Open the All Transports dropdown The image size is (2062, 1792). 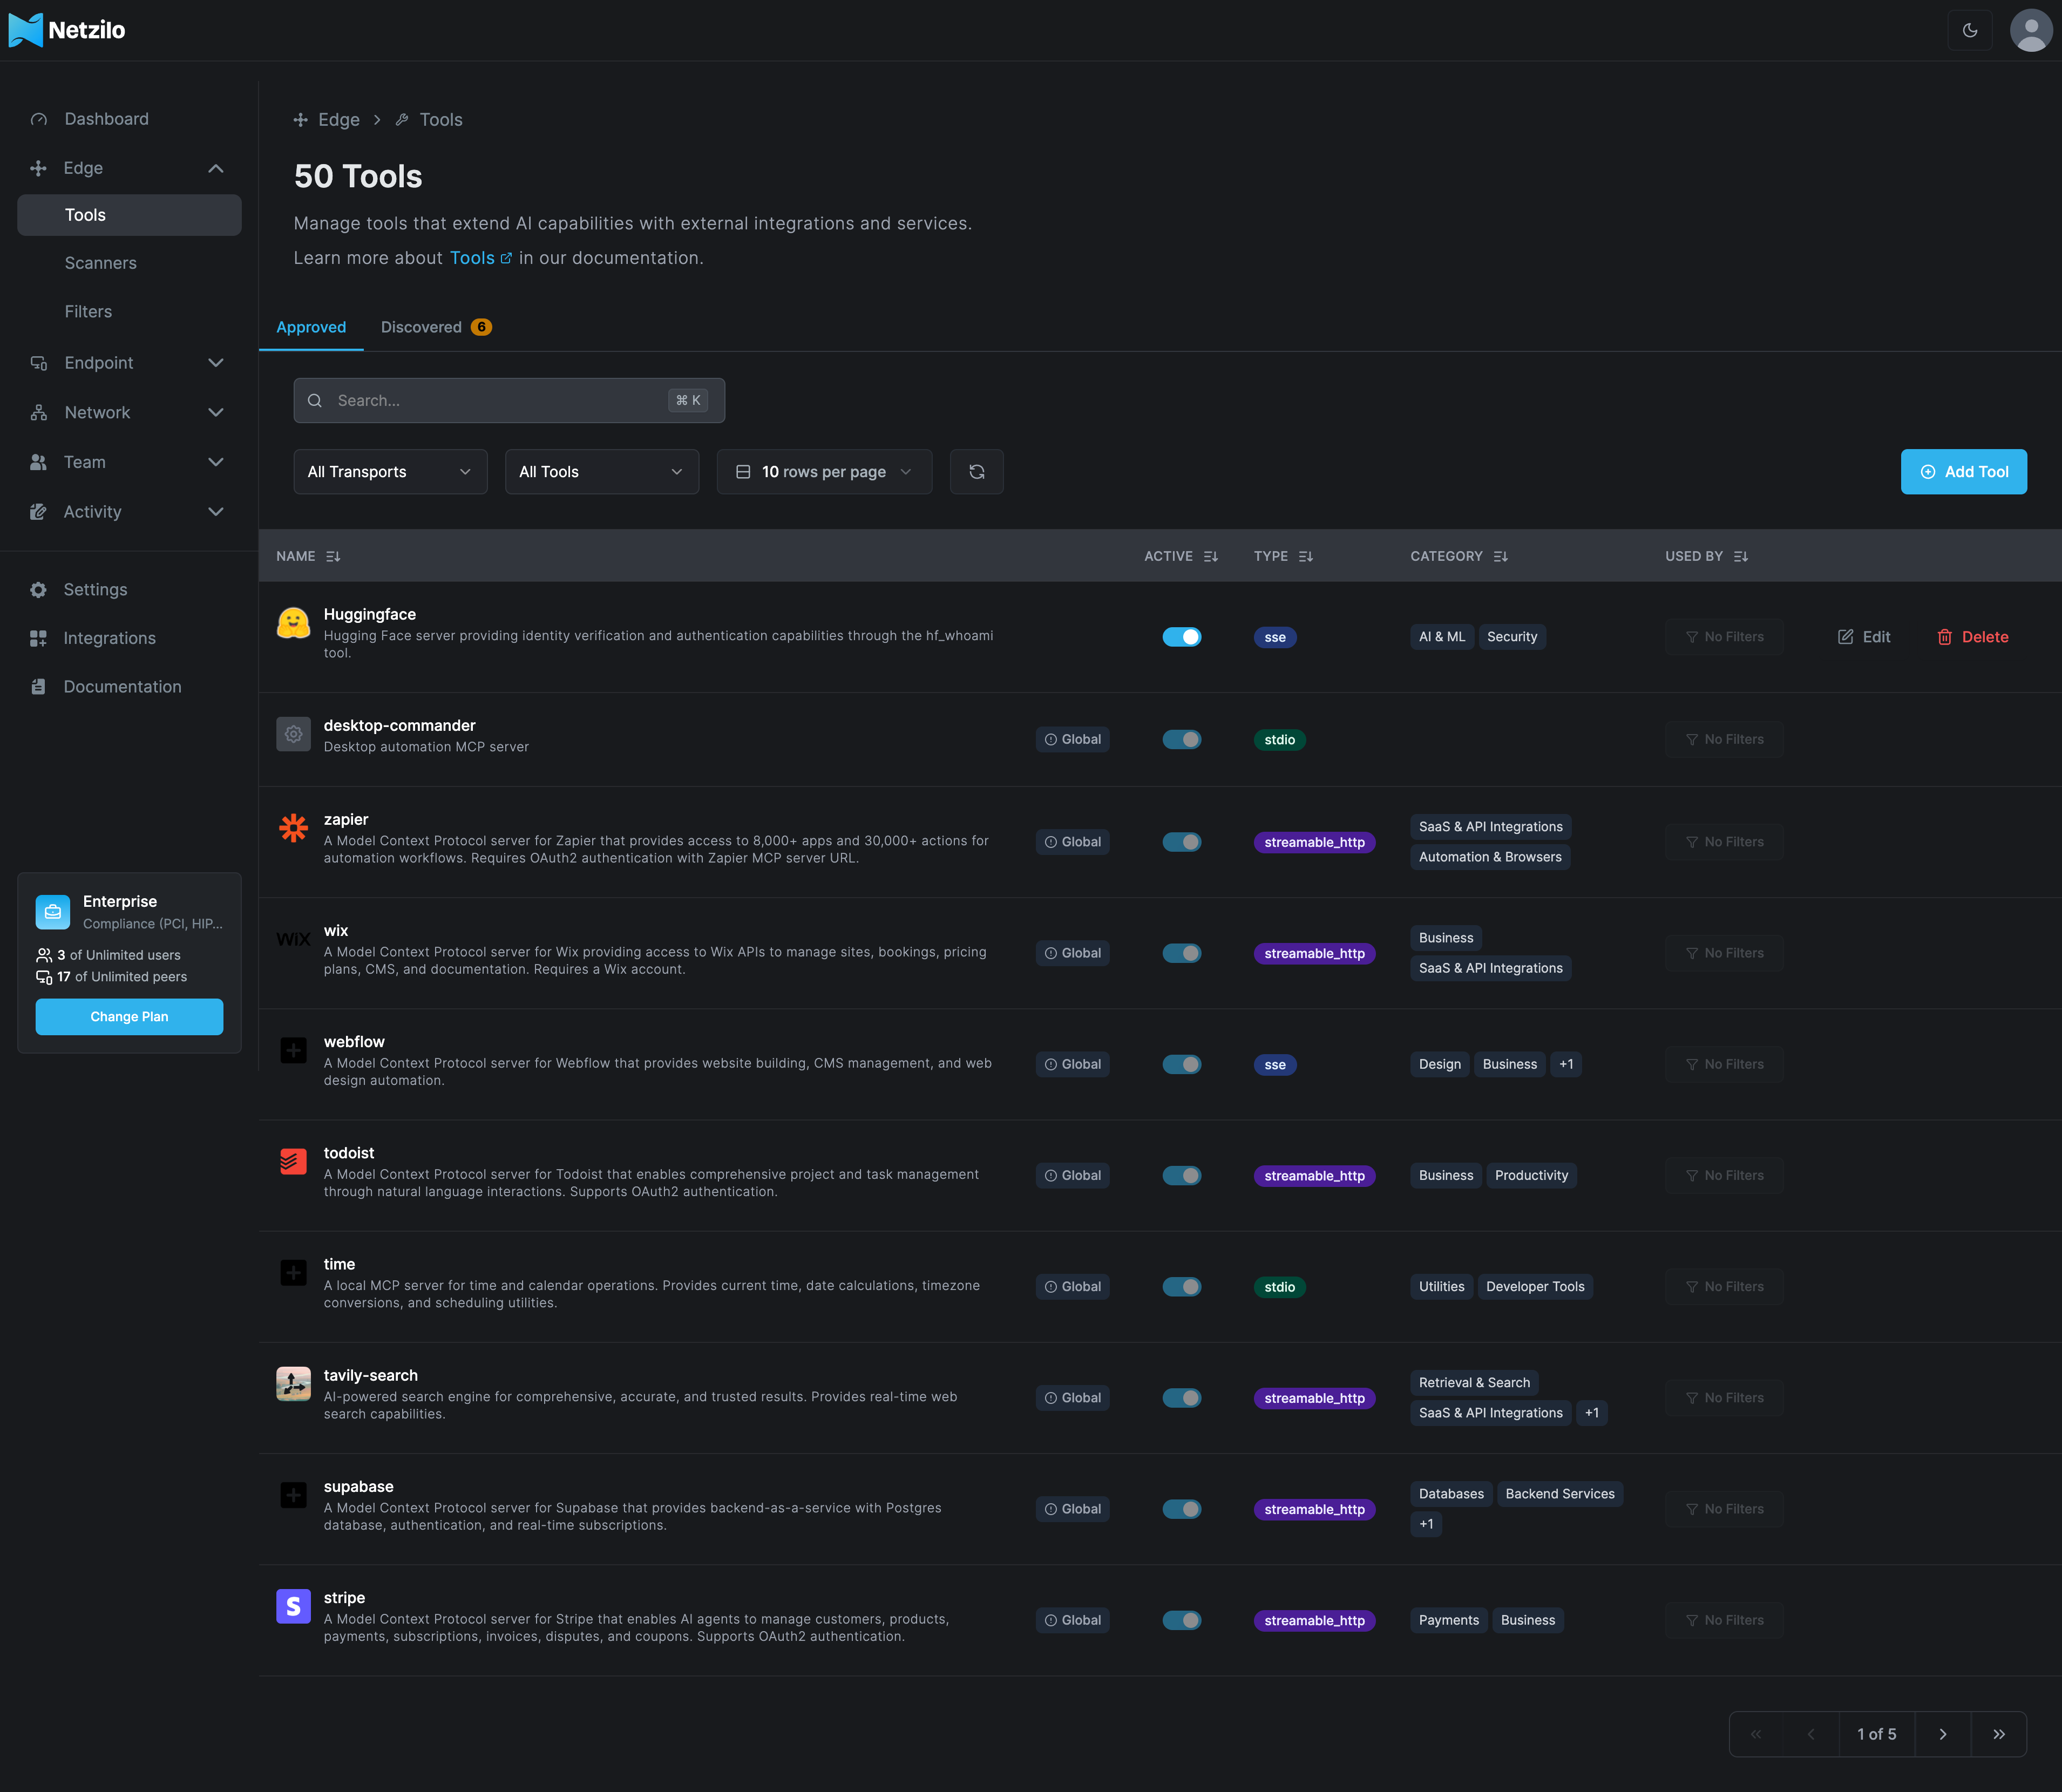click(x=390, y=471)
